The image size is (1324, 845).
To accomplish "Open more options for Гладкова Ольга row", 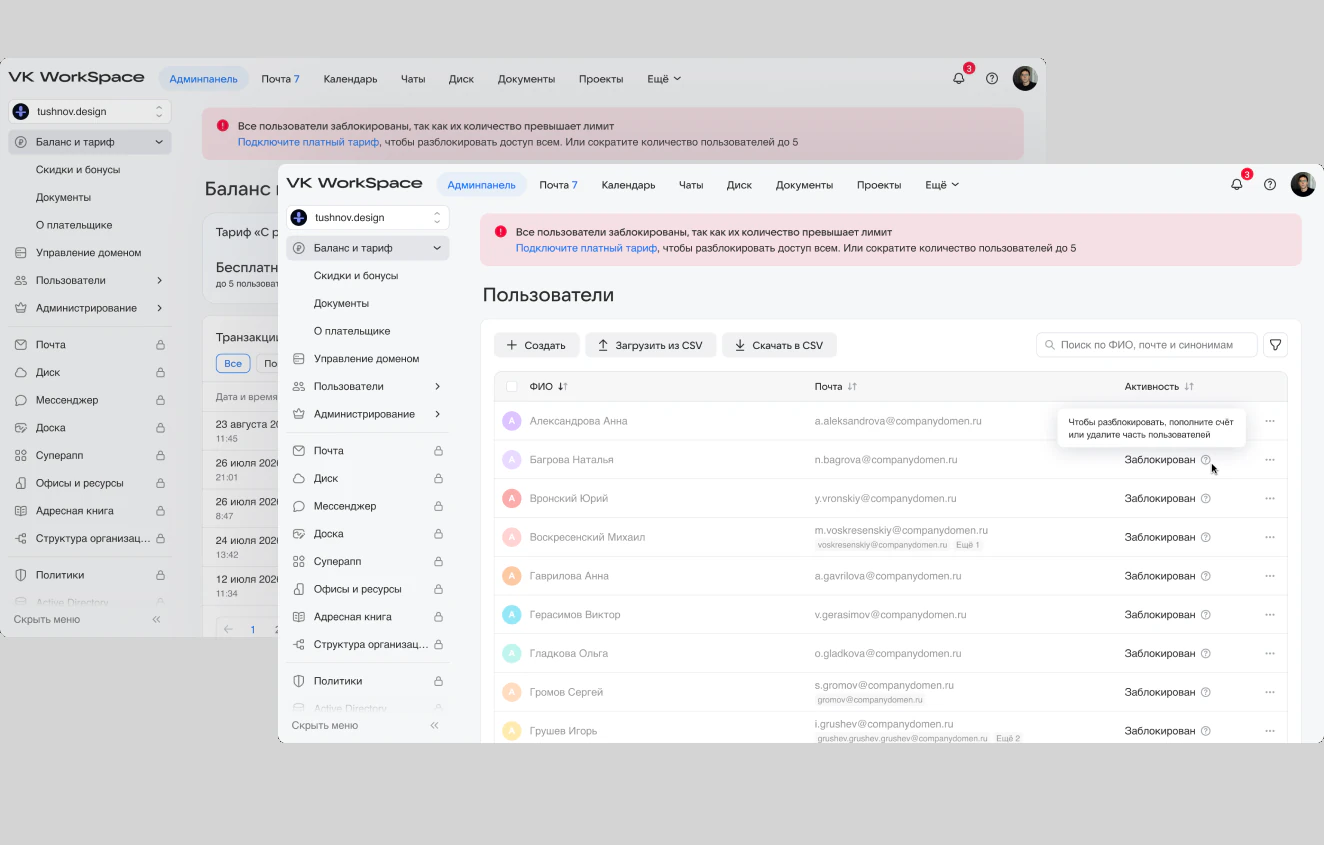I will (1270, 653).
